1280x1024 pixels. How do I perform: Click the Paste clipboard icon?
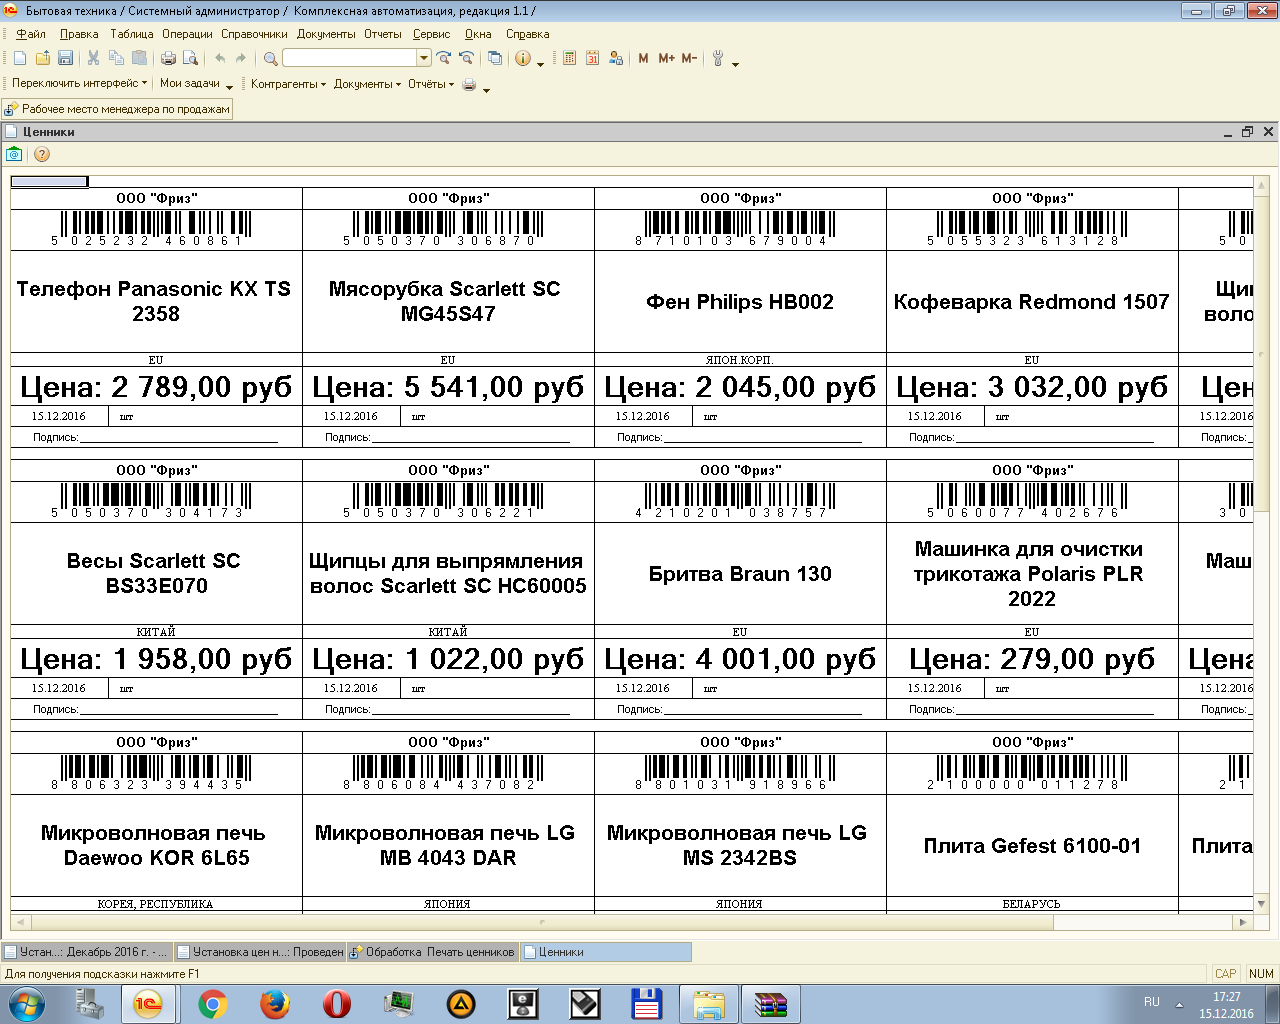click(140, 59)
